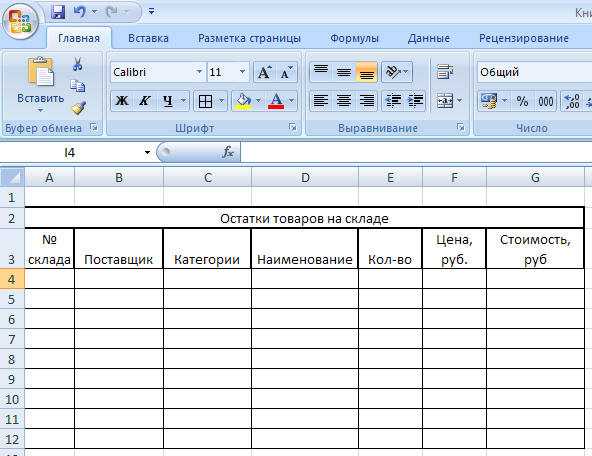
Task: Open text orientation options
Action: click(396, 72)
